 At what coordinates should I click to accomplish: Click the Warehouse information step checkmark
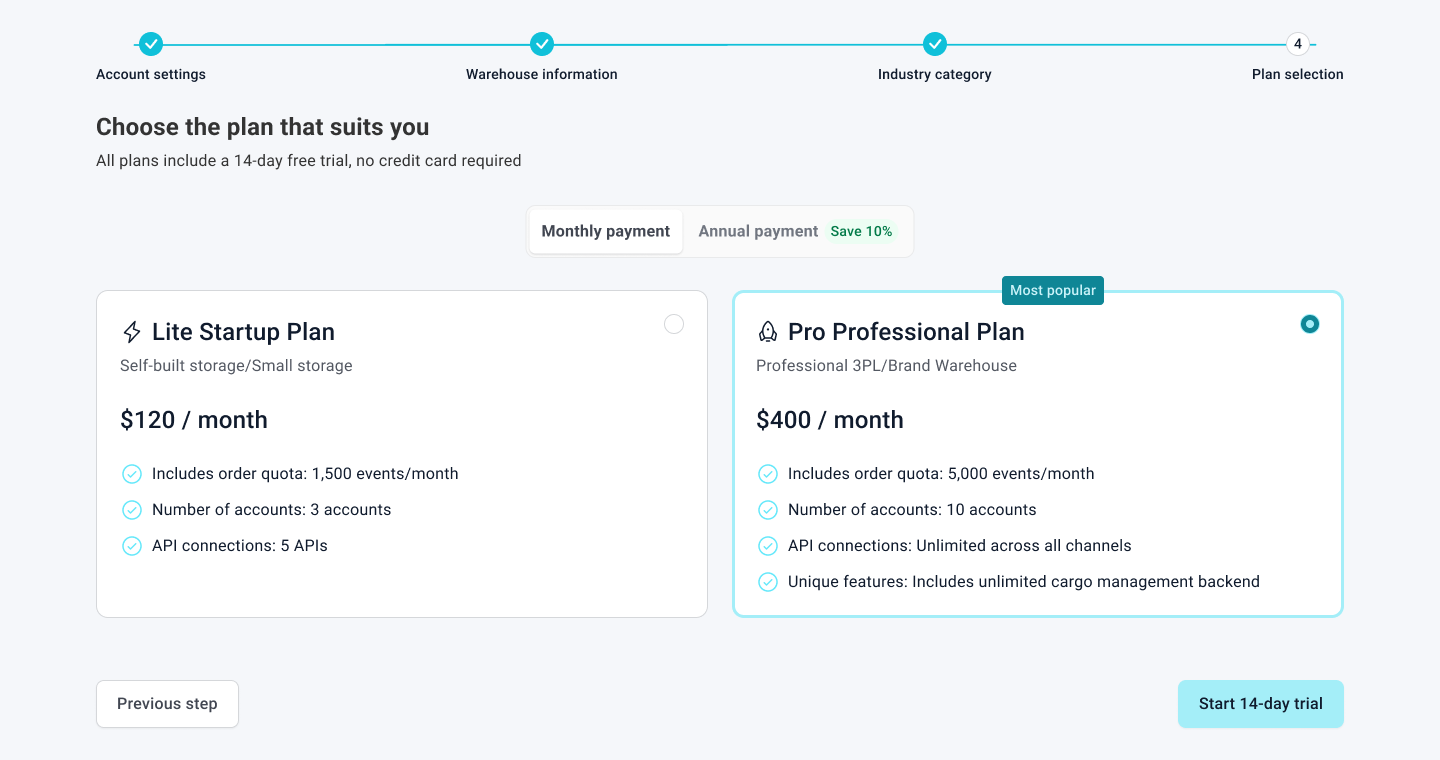[541, 44]
